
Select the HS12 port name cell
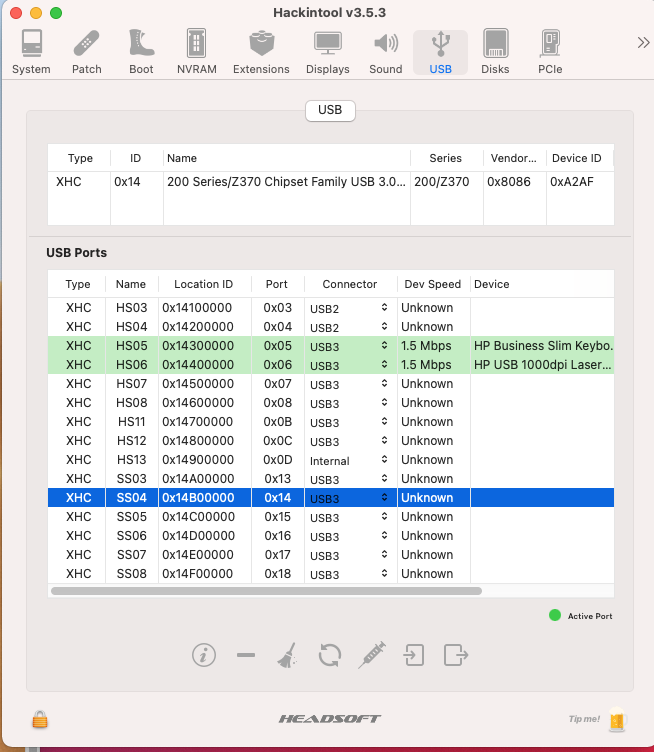(131, 441)
